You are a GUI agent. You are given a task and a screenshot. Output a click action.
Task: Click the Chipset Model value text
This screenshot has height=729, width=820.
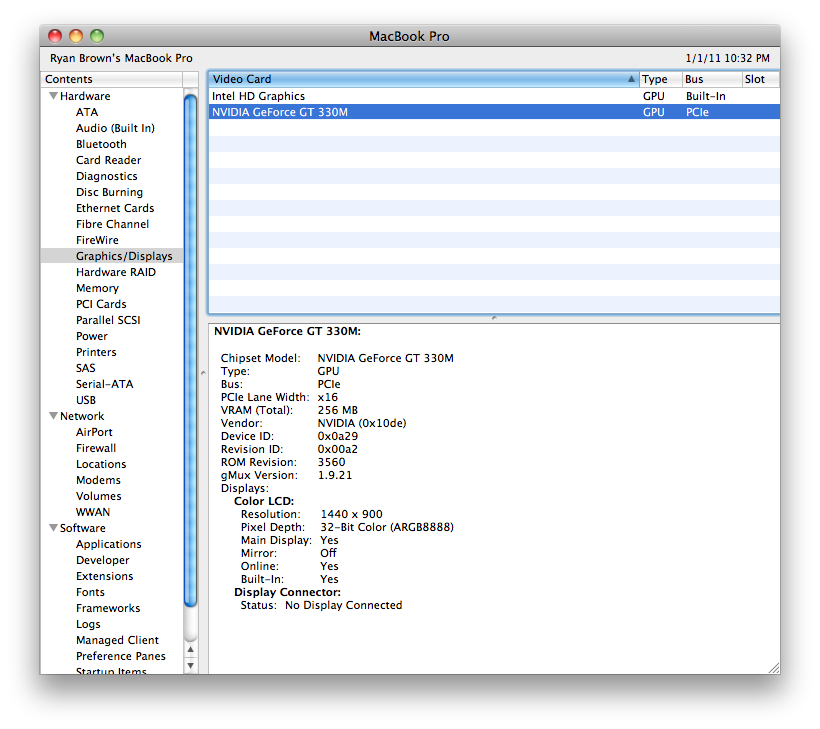tap(385, 358)
